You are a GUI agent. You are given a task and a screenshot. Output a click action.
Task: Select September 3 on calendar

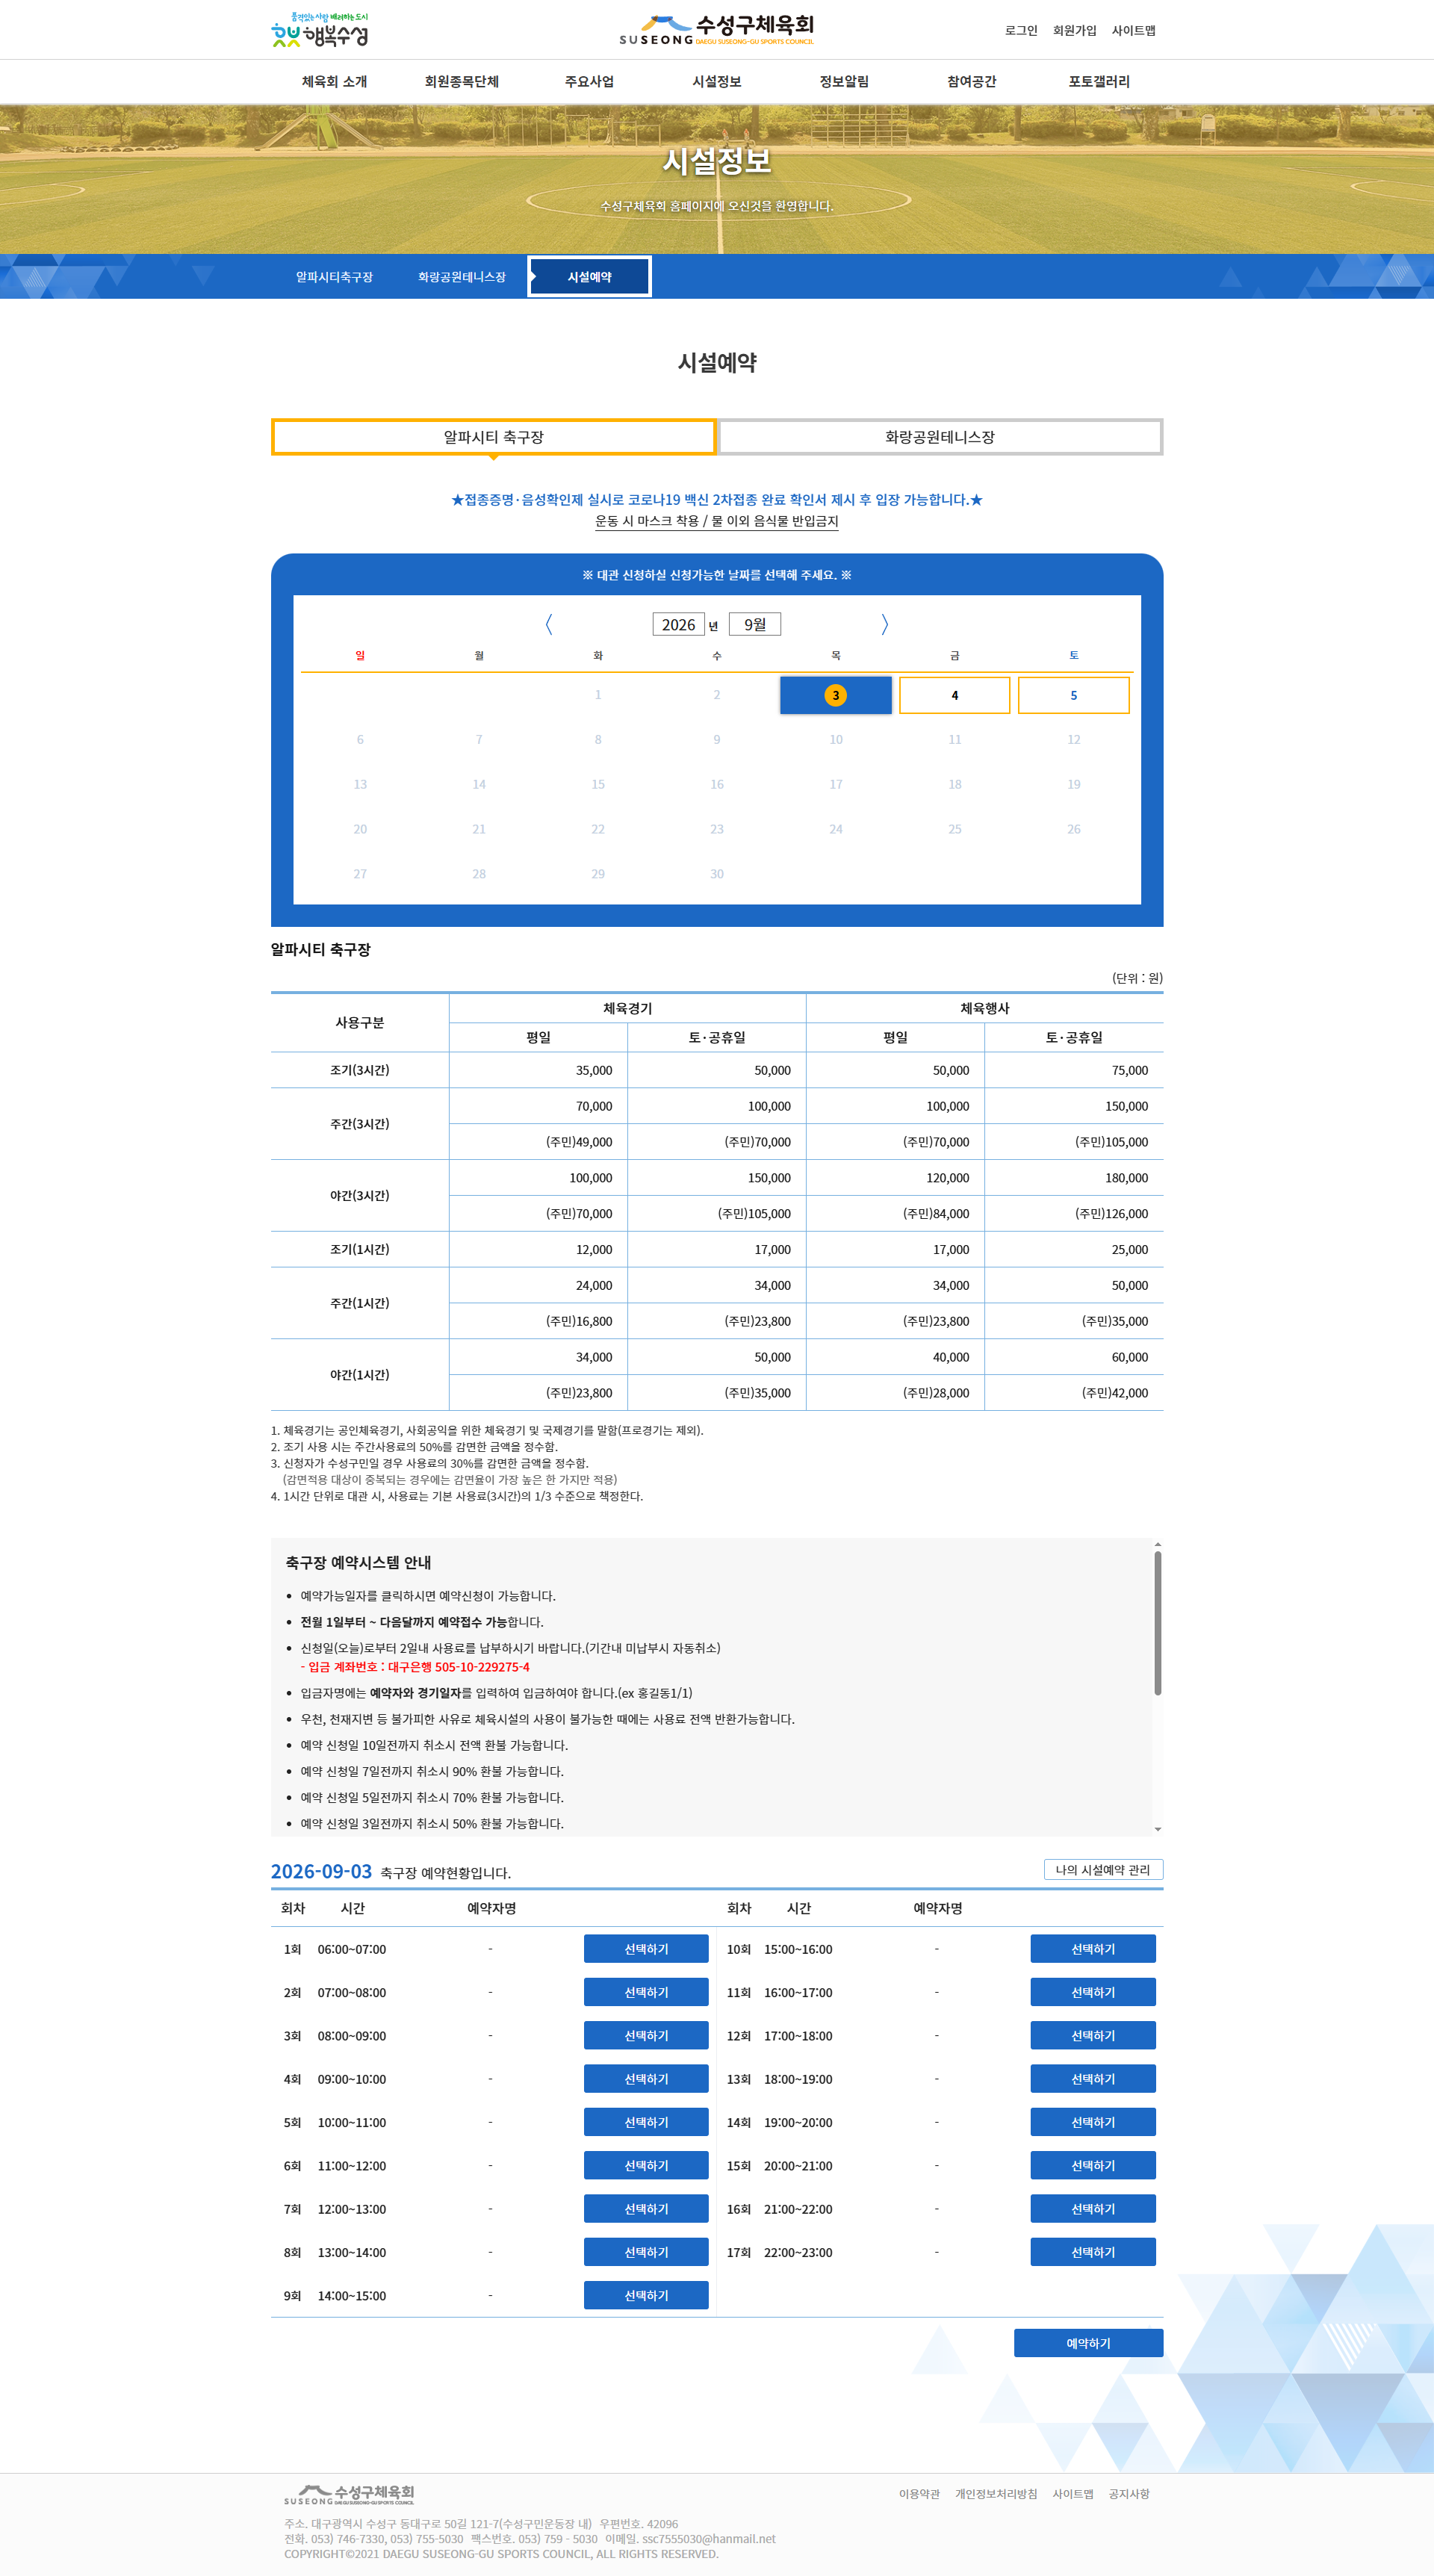836,695
